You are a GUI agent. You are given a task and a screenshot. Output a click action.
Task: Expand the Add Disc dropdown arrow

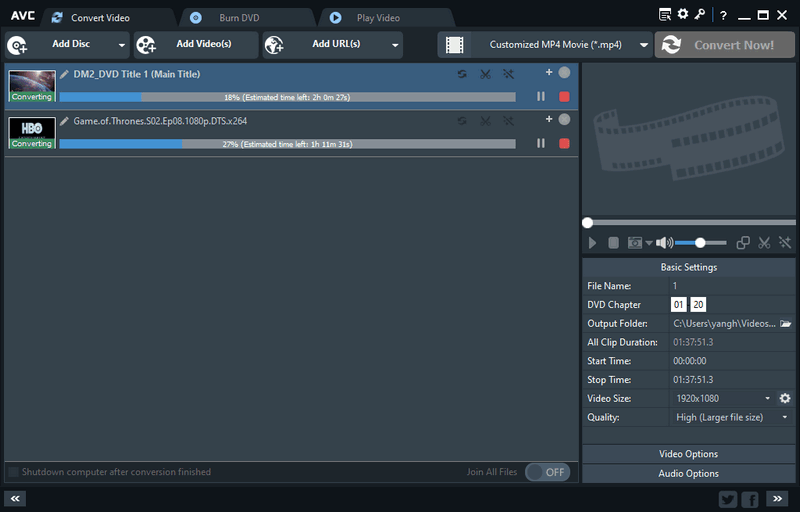[x=122, y=45]
